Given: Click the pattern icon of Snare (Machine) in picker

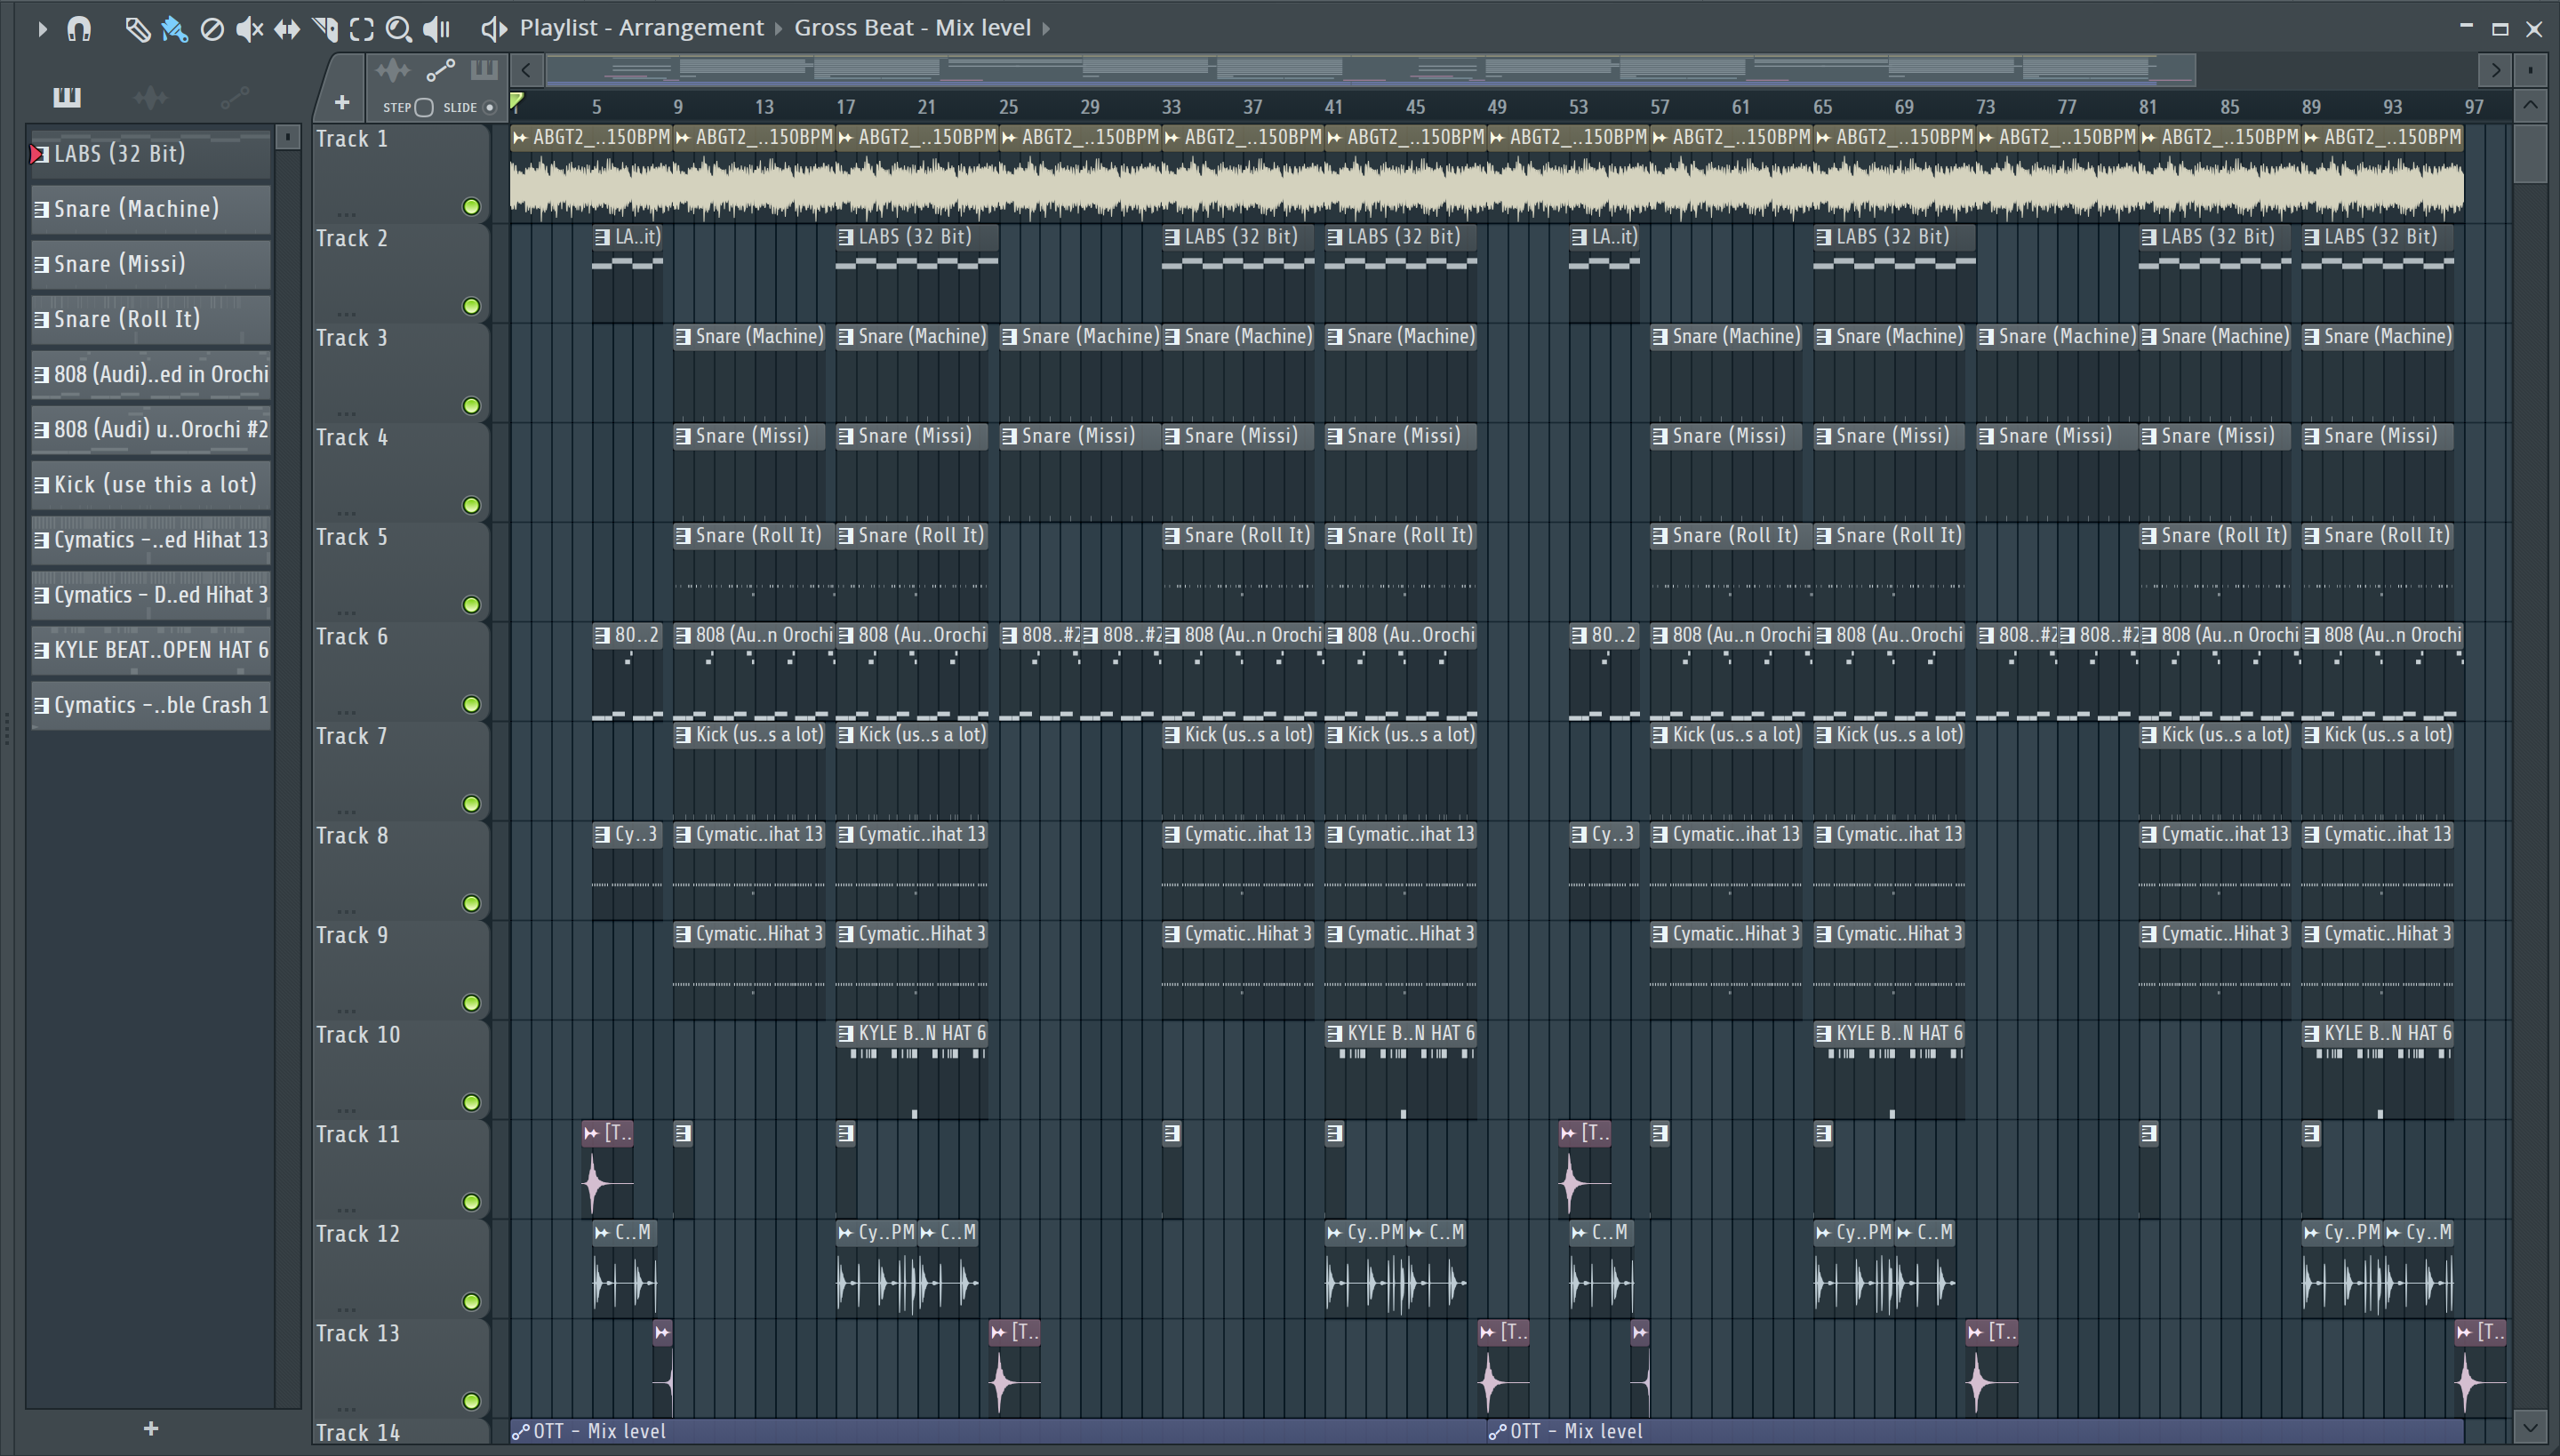Looking at the screenshot, I should tap(42, 209).
